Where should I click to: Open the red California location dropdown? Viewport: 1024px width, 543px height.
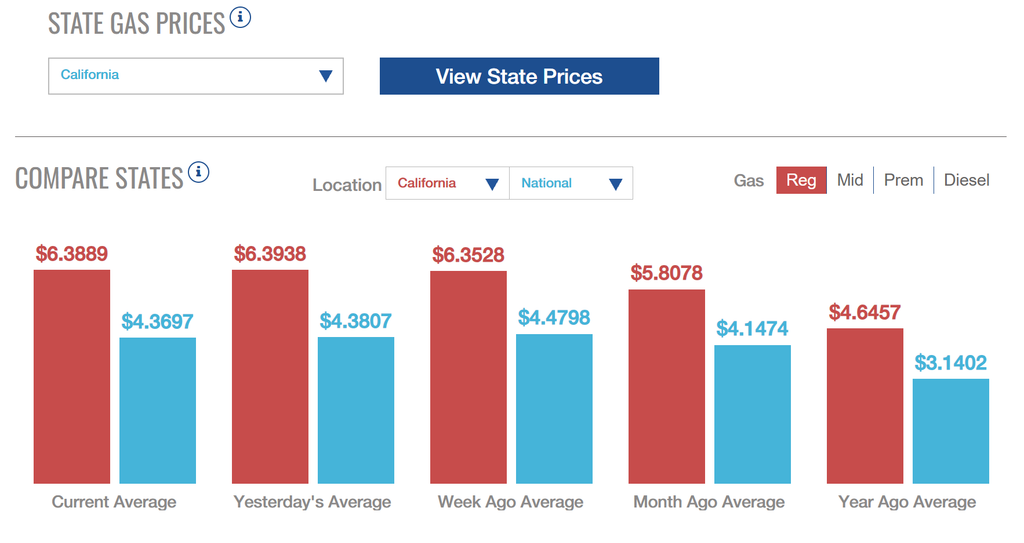tap(447, 183)
